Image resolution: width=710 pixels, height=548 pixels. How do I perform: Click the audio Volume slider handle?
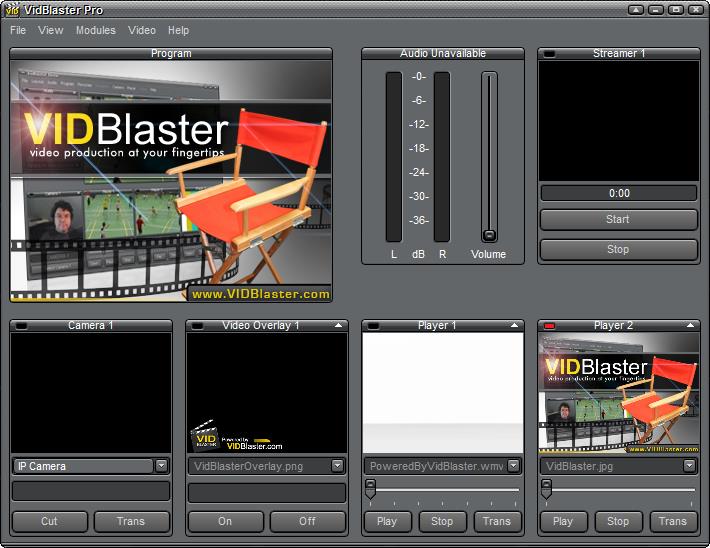pos(489,235)
